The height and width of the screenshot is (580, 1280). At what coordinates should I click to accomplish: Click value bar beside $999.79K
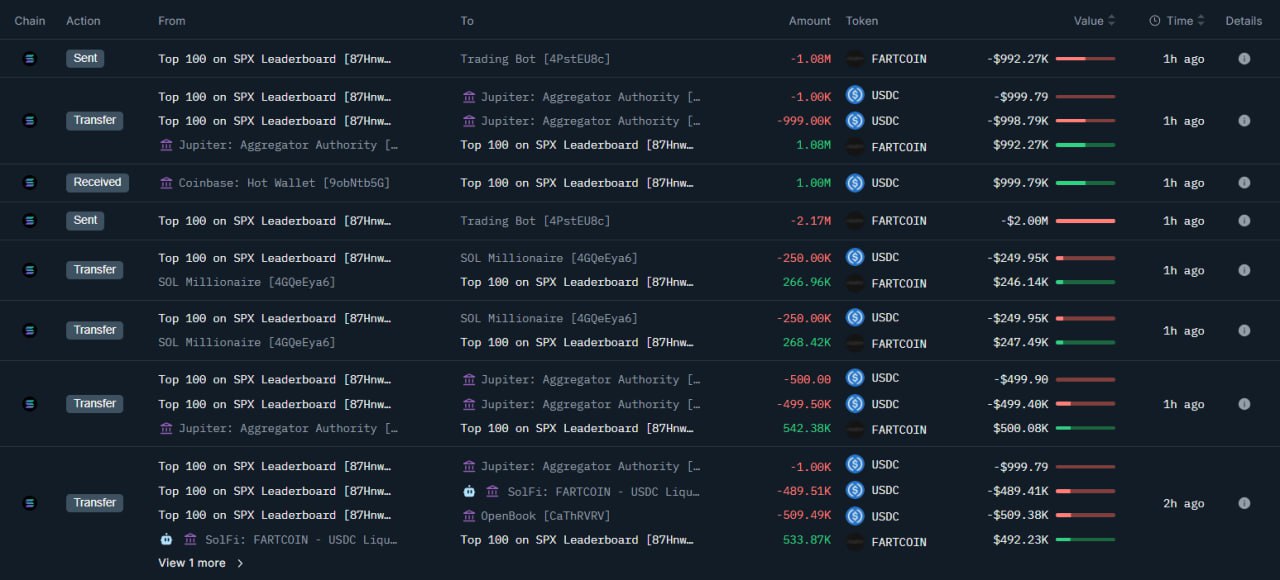[1085, 183]
